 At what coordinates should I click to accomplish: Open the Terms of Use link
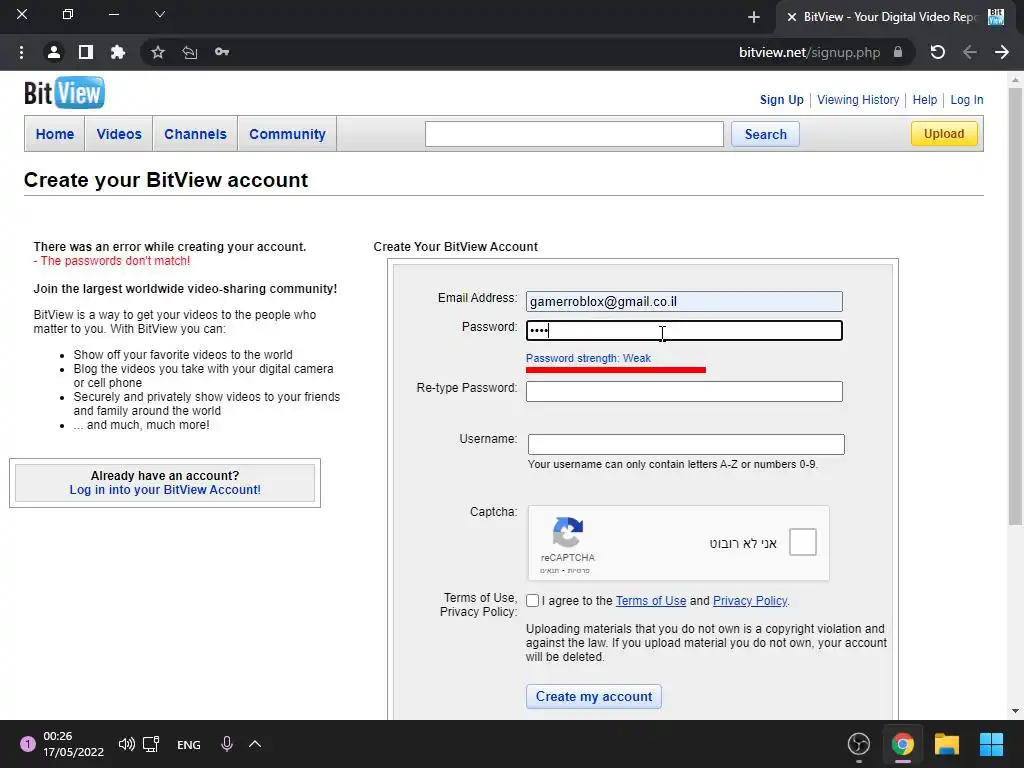[650, 601]
